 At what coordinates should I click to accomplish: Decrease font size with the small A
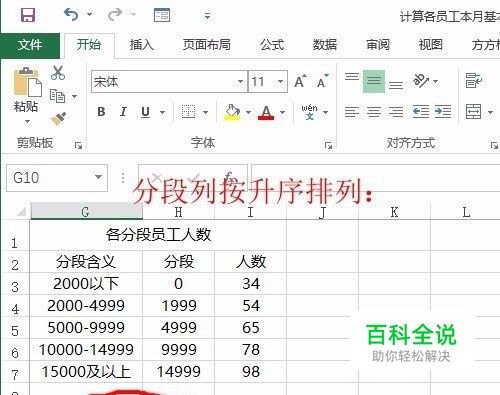pos(323,81)
